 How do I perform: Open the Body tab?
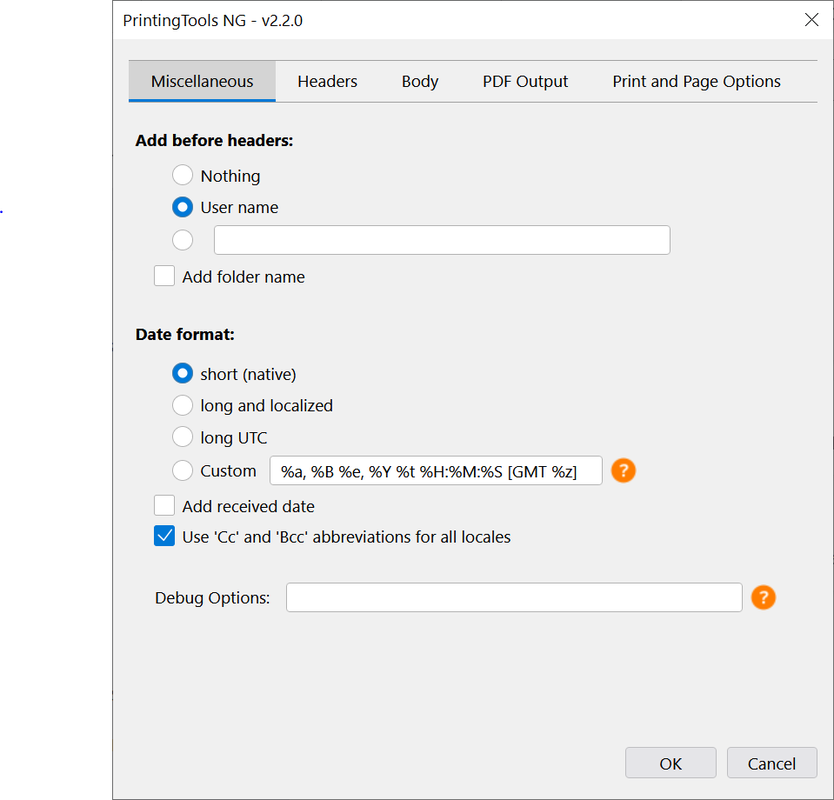420,81
